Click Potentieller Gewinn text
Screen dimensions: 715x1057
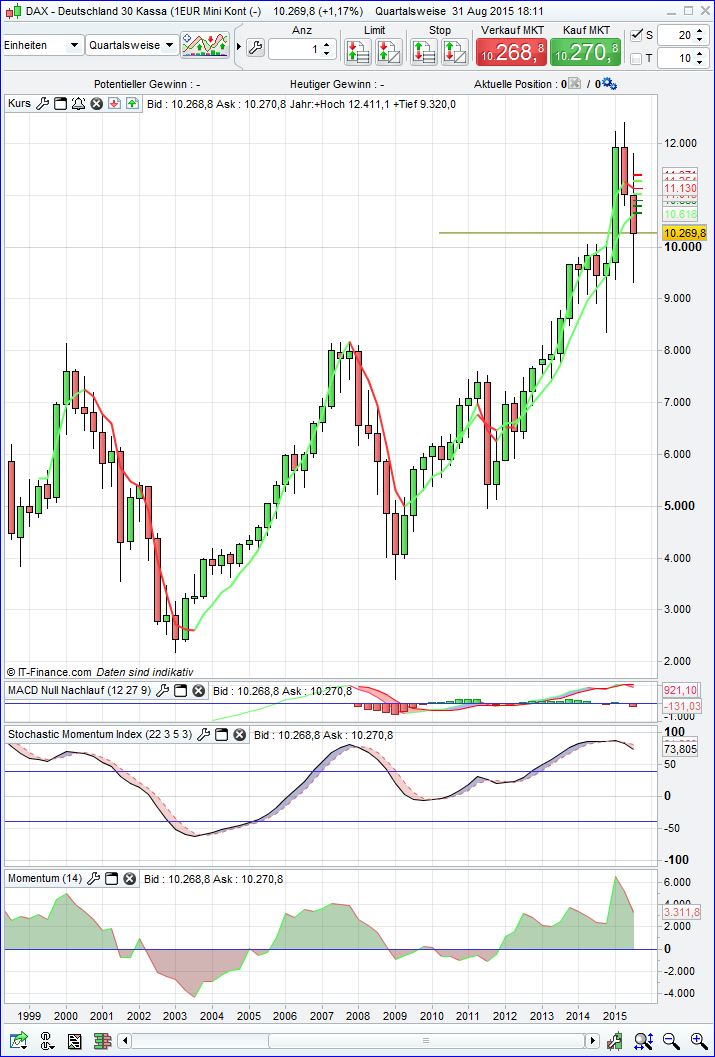(147, 84)
